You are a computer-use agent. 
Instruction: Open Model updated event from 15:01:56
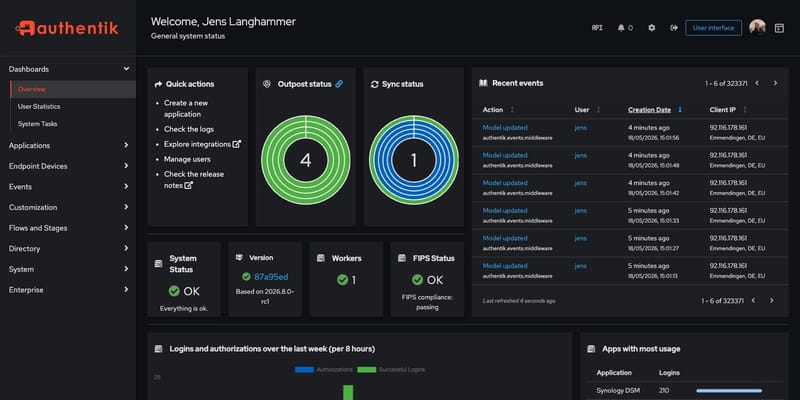(505, 128)
